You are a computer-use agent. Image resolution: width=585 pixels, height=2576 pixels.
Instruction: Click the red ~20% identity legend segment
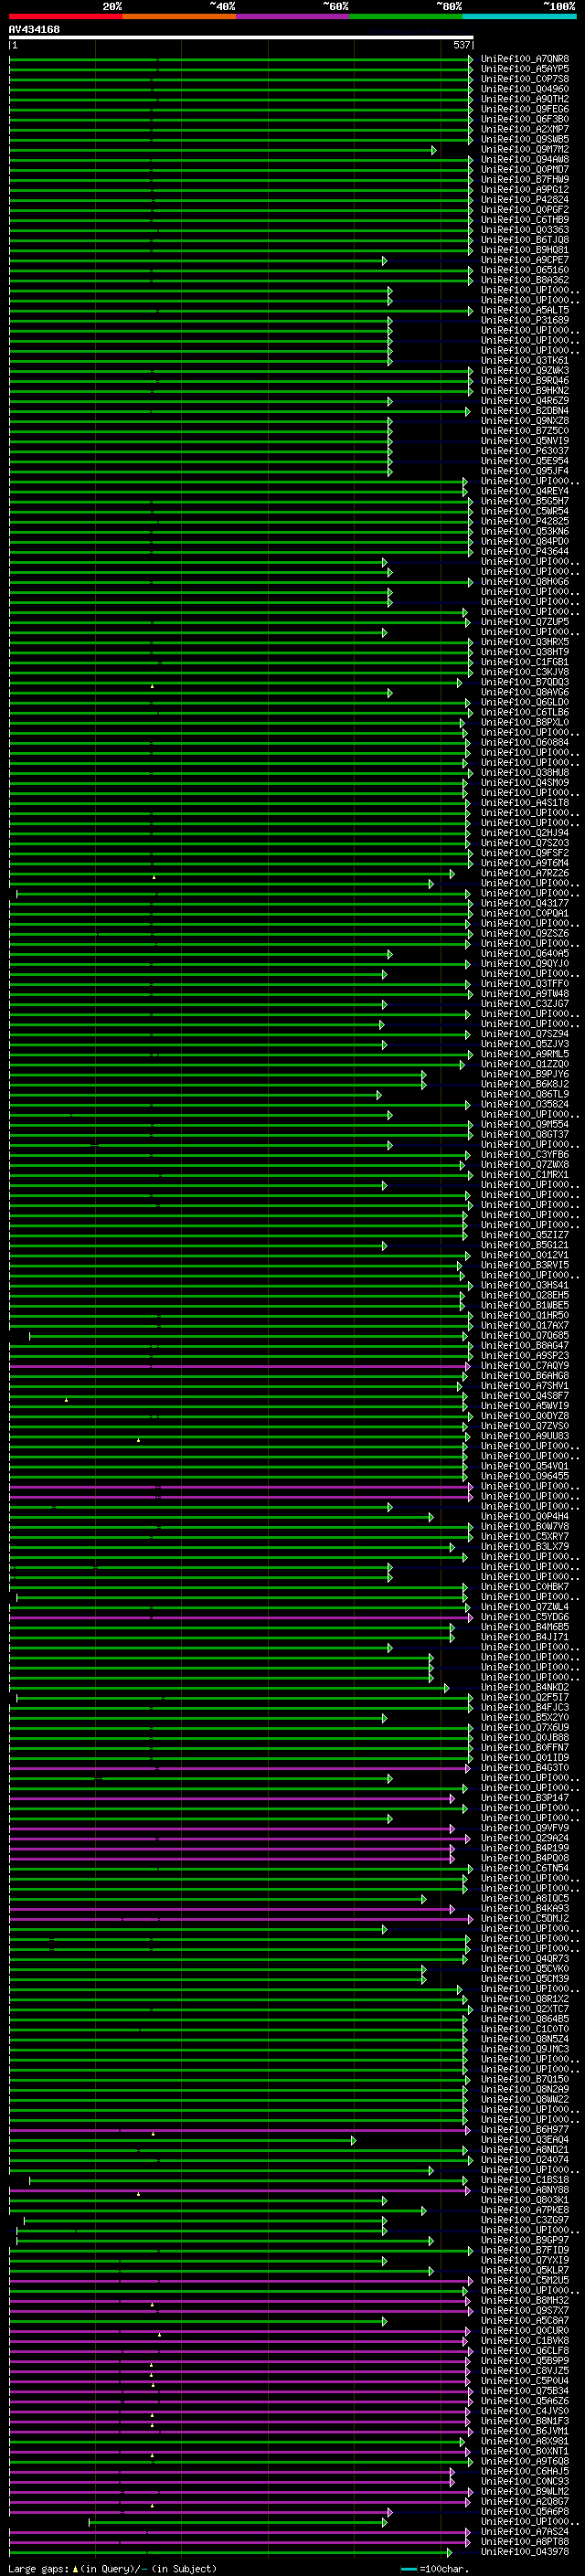(66, 16)
